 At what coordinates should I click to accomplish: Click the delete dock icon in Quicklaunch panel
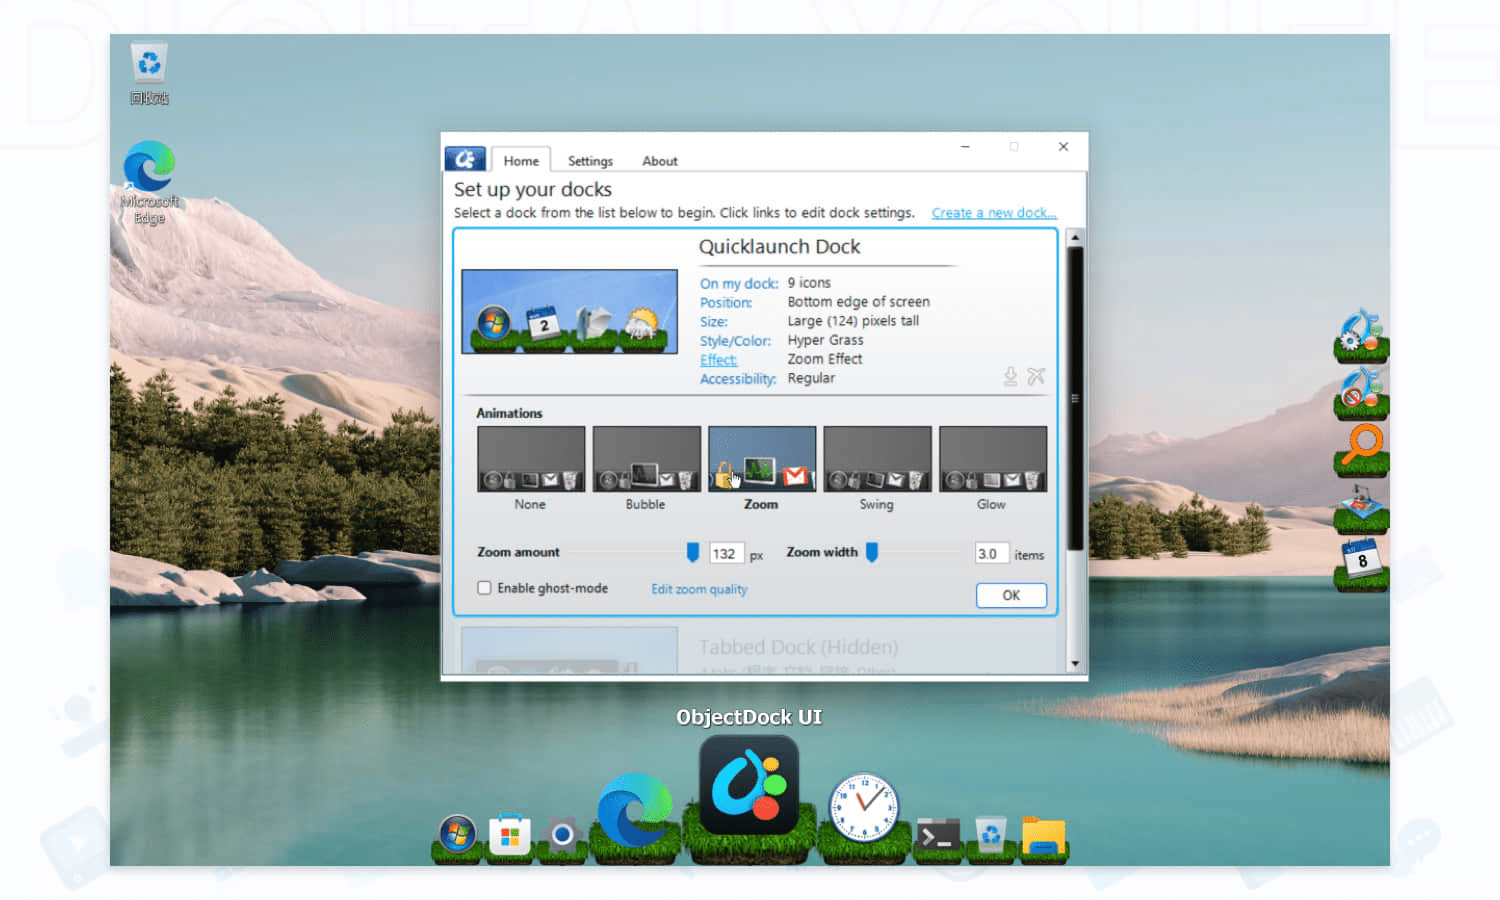pos(1036,377)
